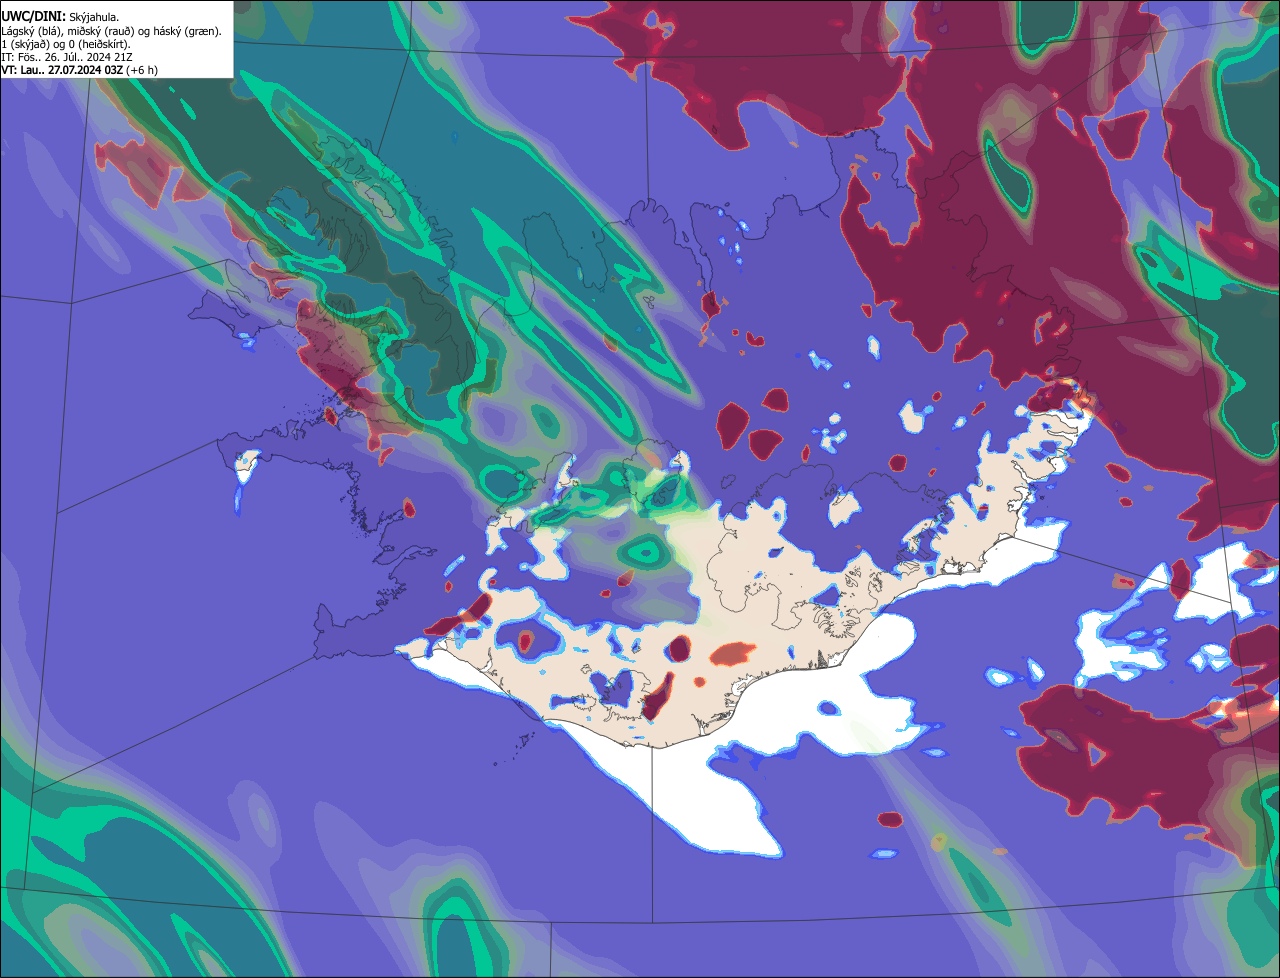This screenshot has height=978, width=1280.
Task: Click the text "1 (skýjað) og 0 (heiðskírt)."
Action: click(x=66, y=44)
